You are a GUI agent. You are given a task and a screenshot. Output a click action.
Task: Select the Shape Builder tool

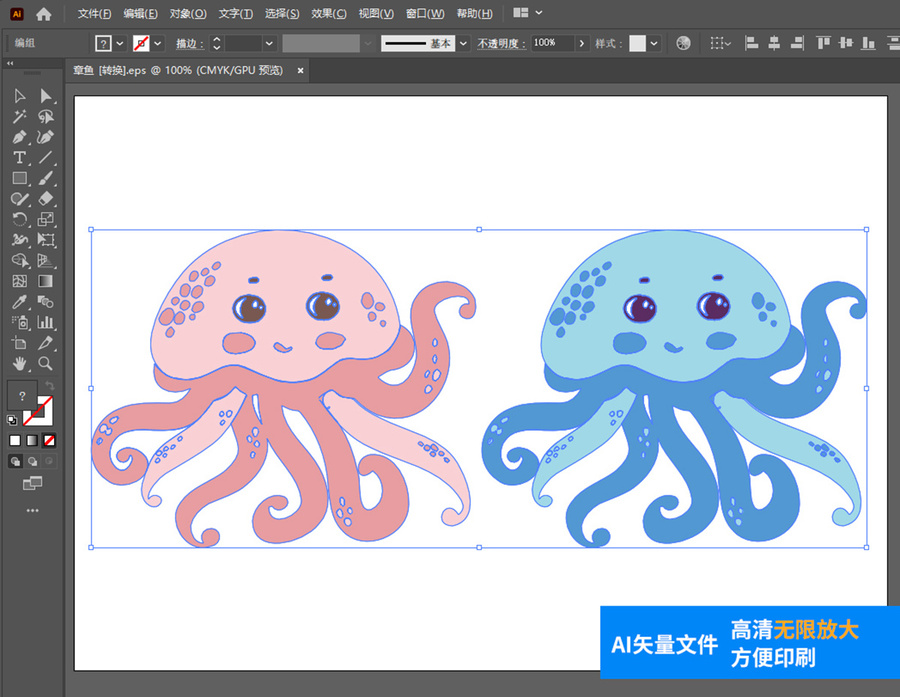click(19, 260)
